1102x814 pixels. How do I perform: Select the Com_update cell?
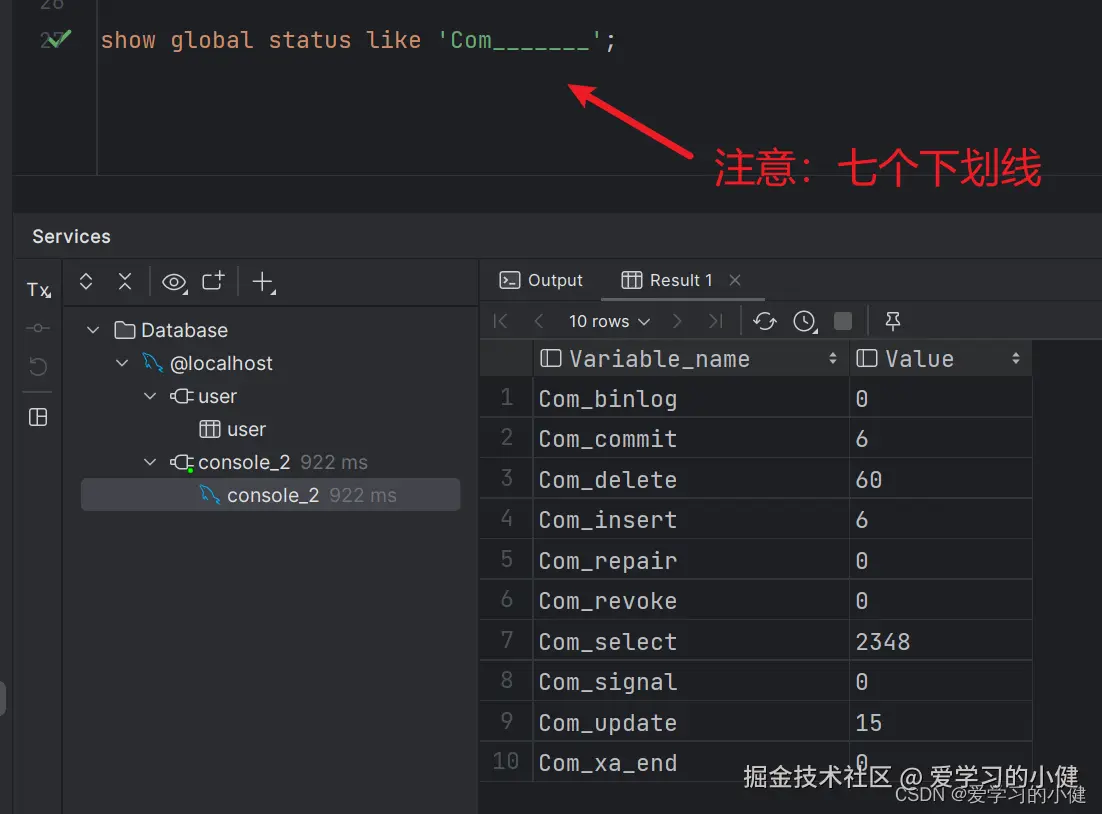click(691, 722)
